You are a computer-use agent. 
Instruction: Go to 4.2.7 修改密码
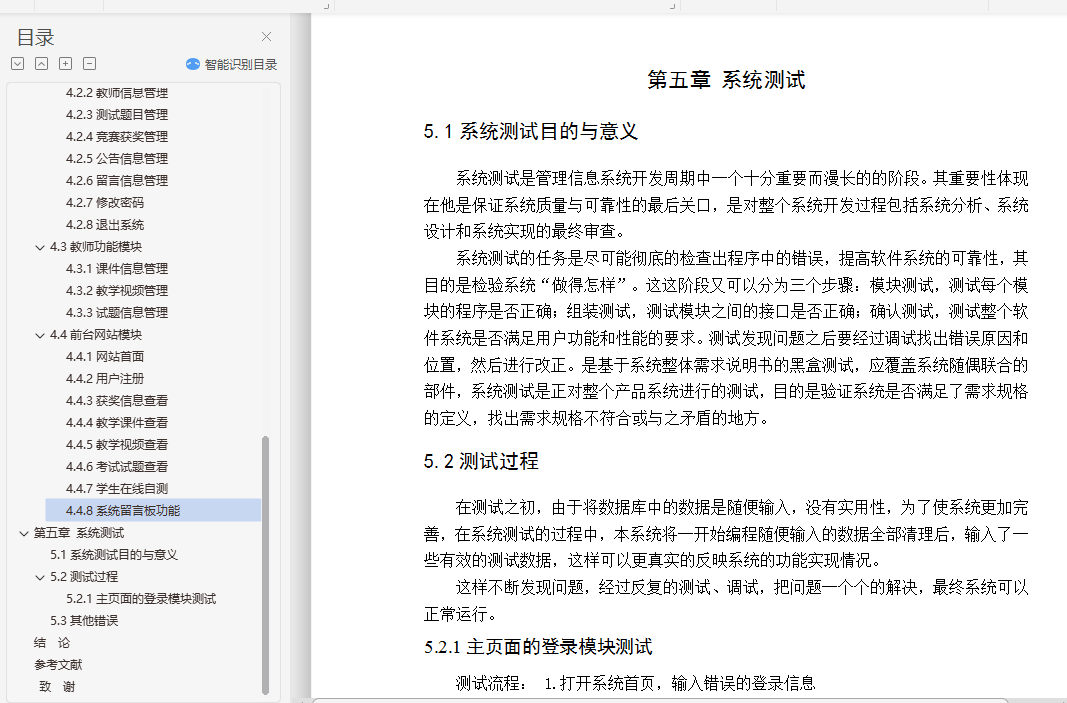pyautogui.click(x=105, y=202)
